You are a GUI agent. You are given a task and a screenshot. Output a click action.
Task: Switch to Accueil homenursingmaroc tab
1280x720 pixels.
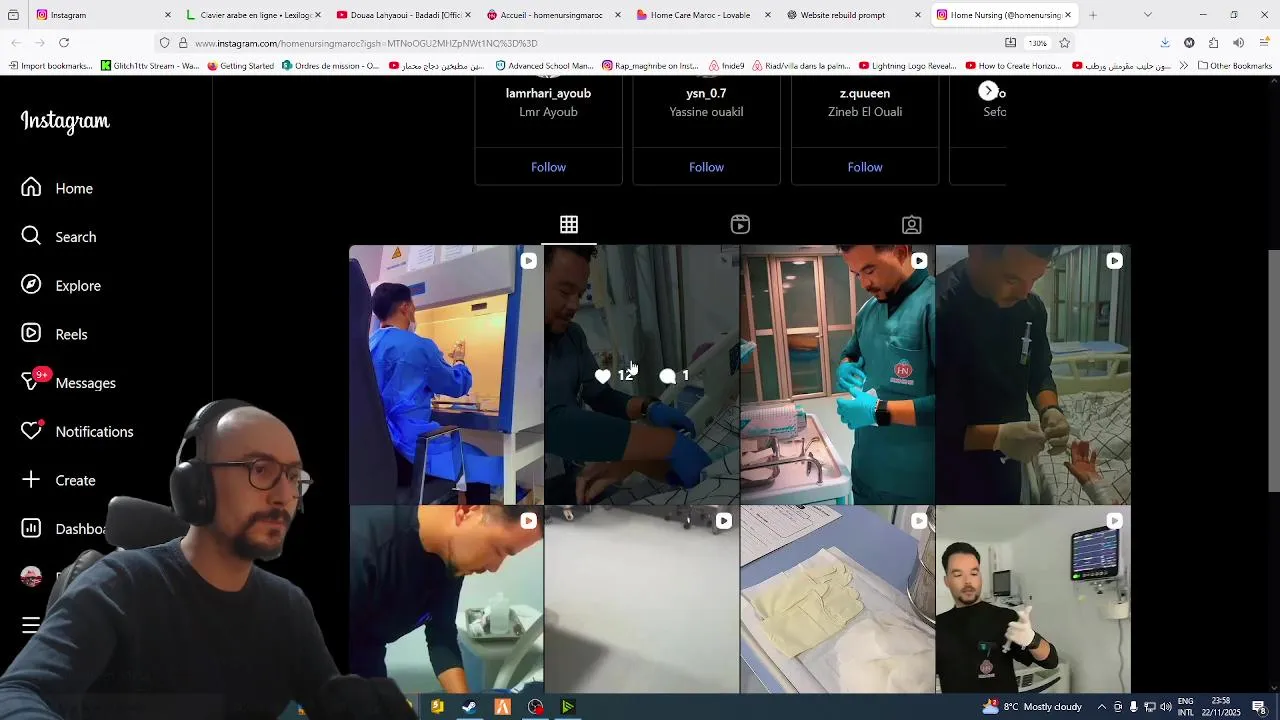pyautogui.click(x=554, y=15)
